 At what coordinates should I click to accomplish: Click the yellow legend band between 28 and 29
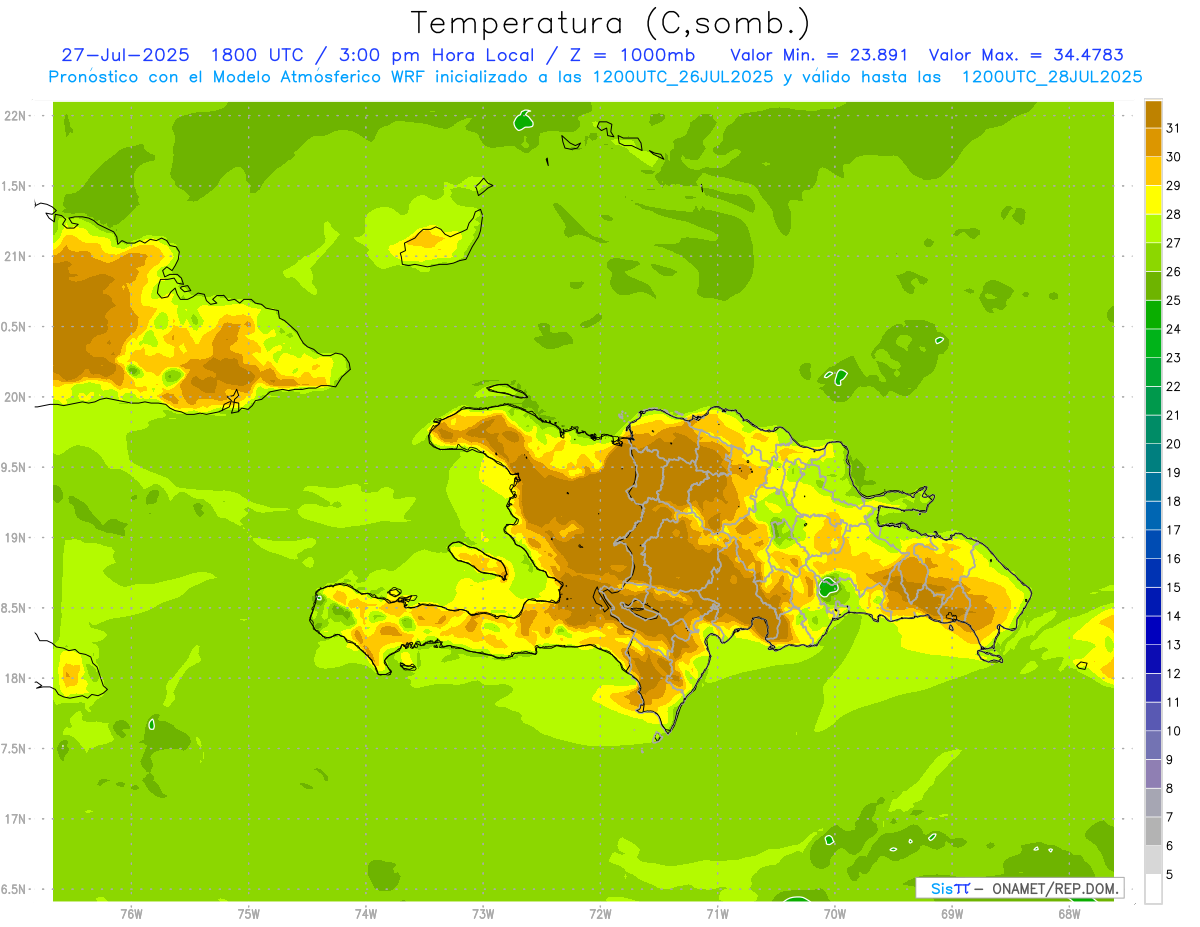click(1153, 199)
